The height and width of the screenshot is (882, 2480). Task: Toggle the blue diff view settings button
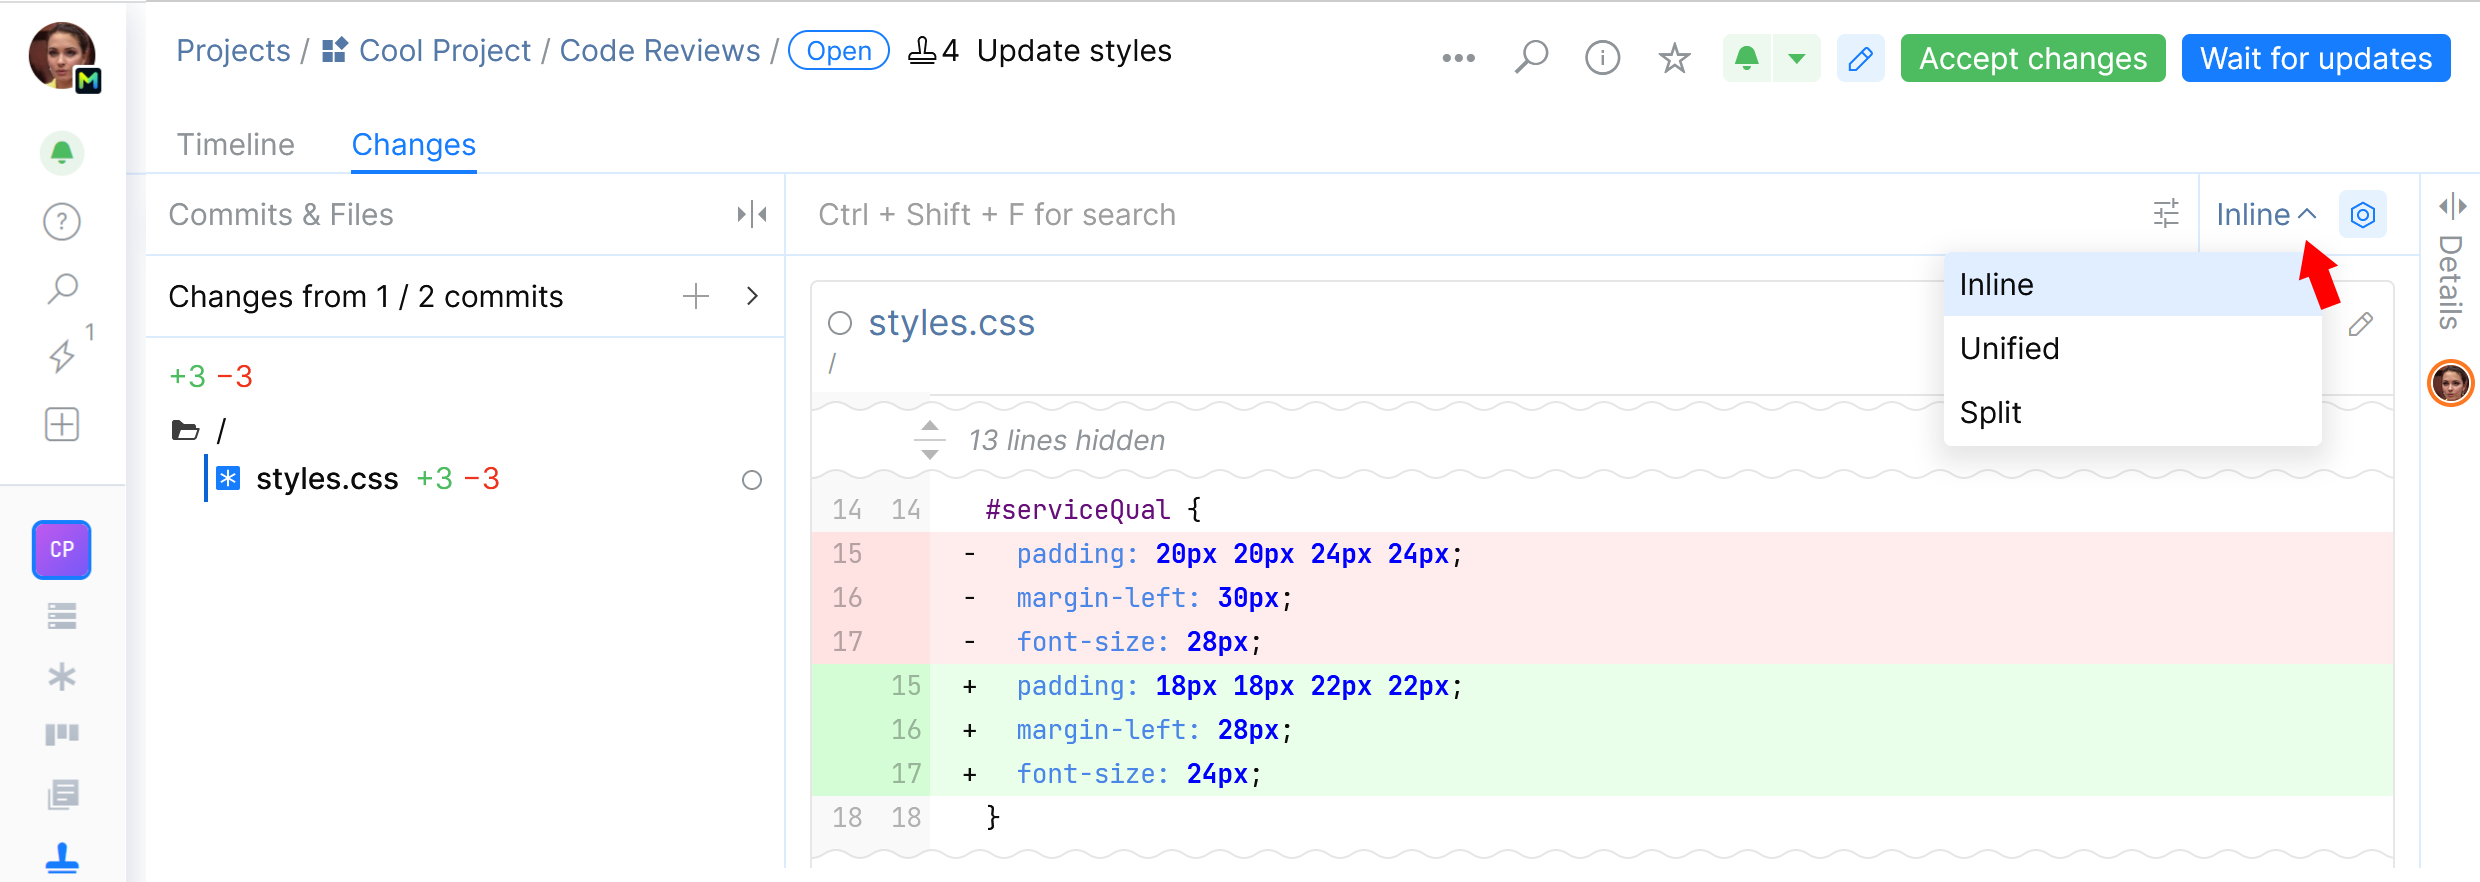coord(2362,214)
